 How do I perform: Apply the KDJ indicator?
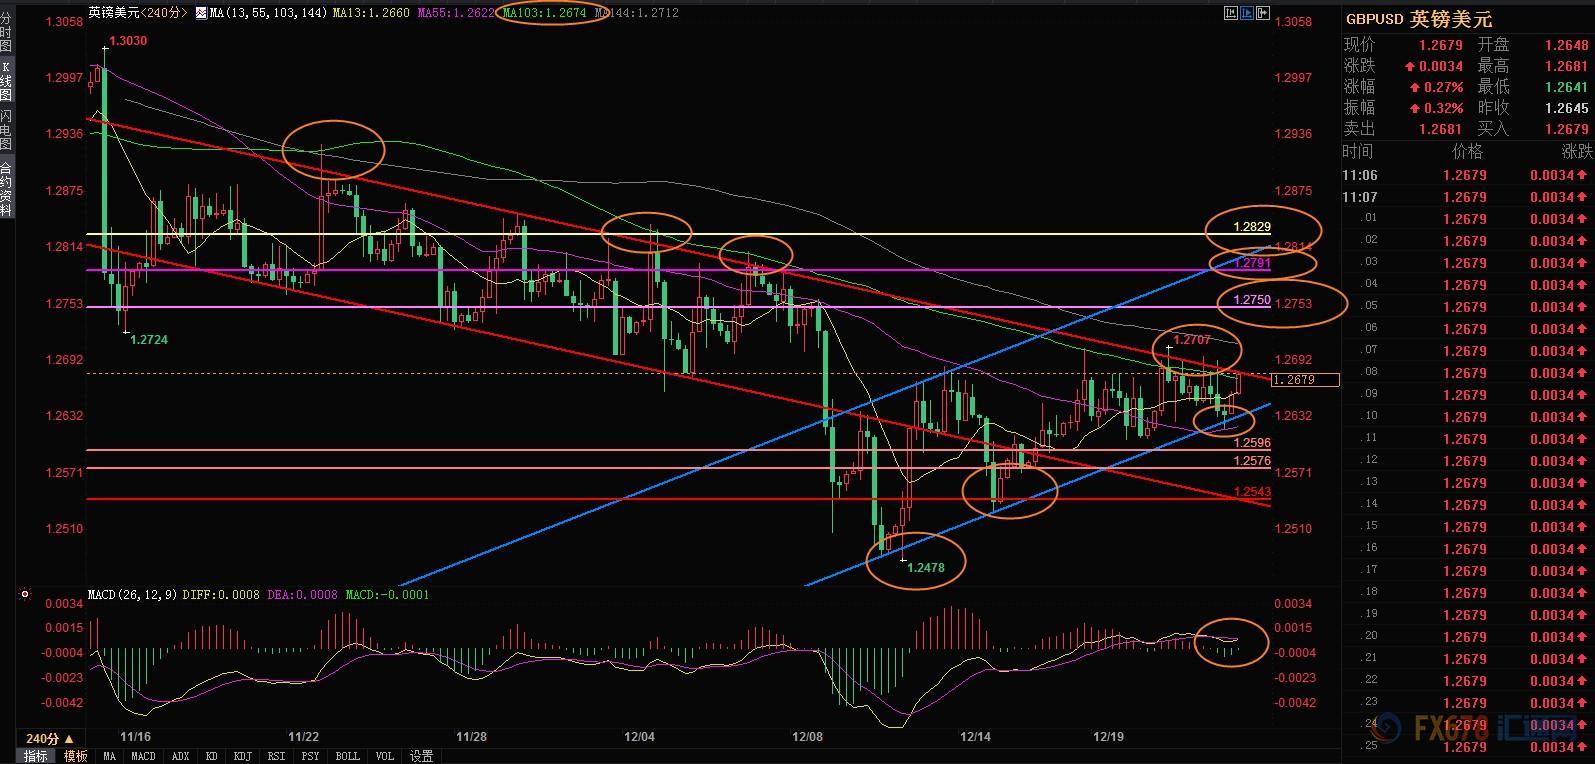pyautogui.click(x=242, y=756)
